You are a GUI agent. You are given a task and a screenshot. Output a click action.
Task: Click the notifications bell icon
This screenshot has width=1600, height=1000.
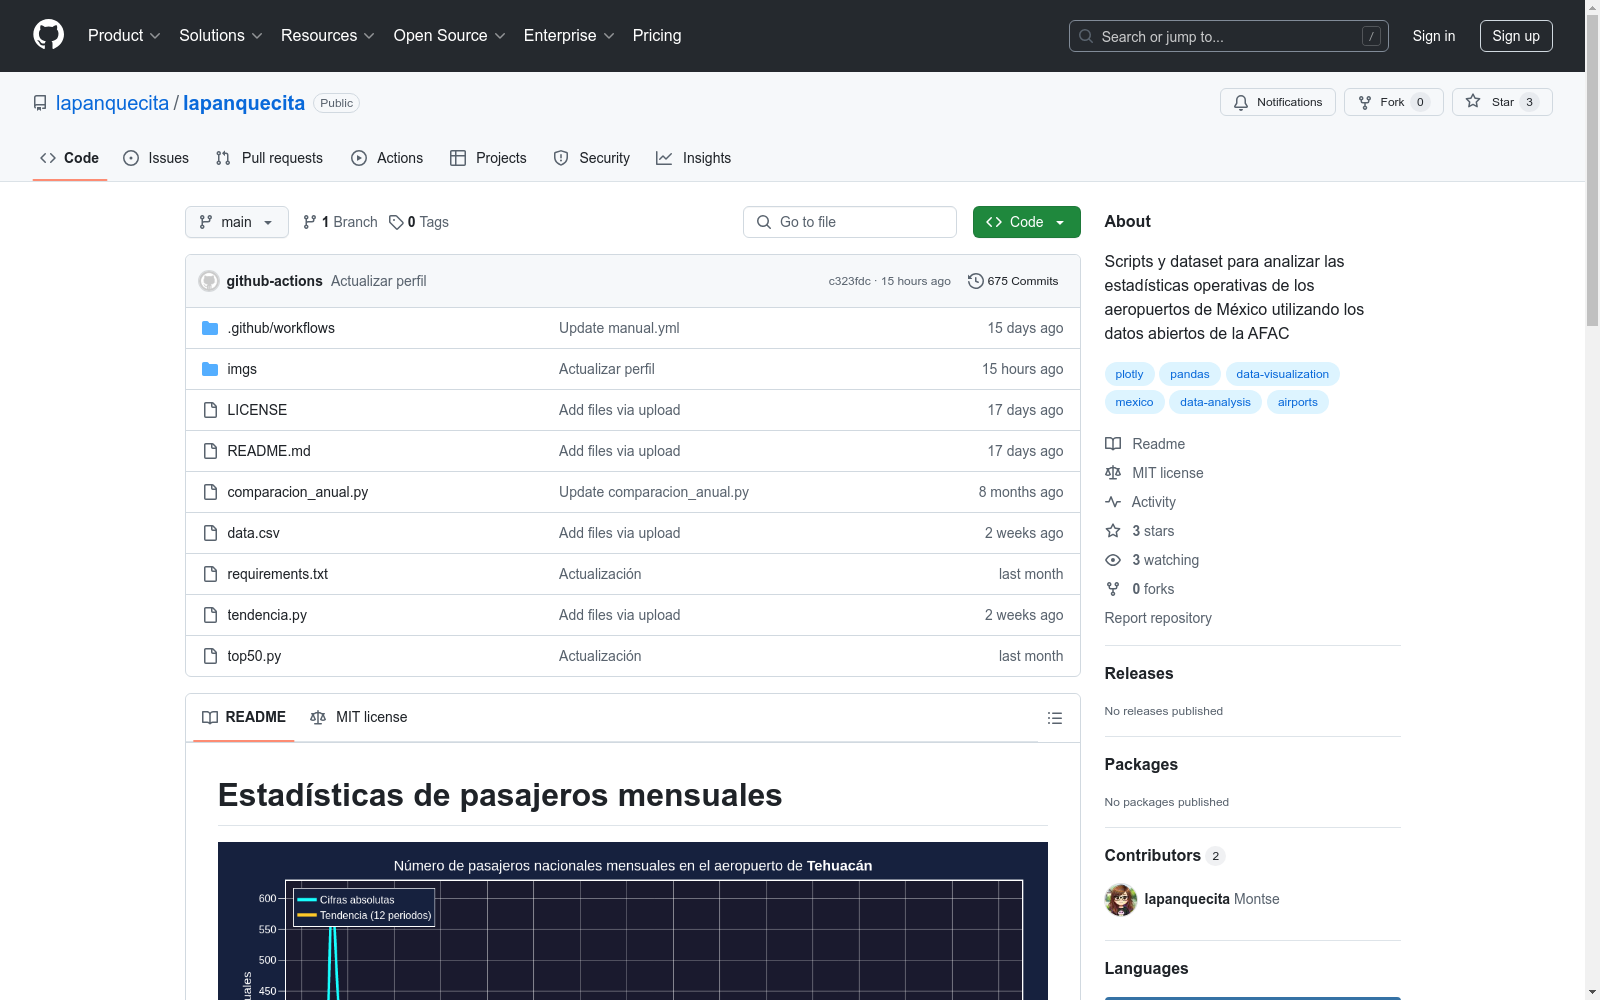(x=1241, y=102)
